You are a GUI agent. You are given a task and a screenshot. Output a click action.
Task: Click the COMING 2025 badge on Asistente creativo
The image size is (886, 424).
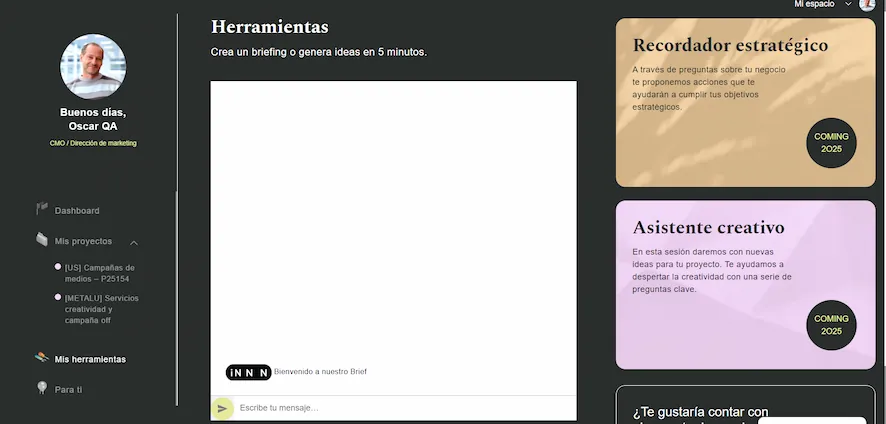(831, 325)
